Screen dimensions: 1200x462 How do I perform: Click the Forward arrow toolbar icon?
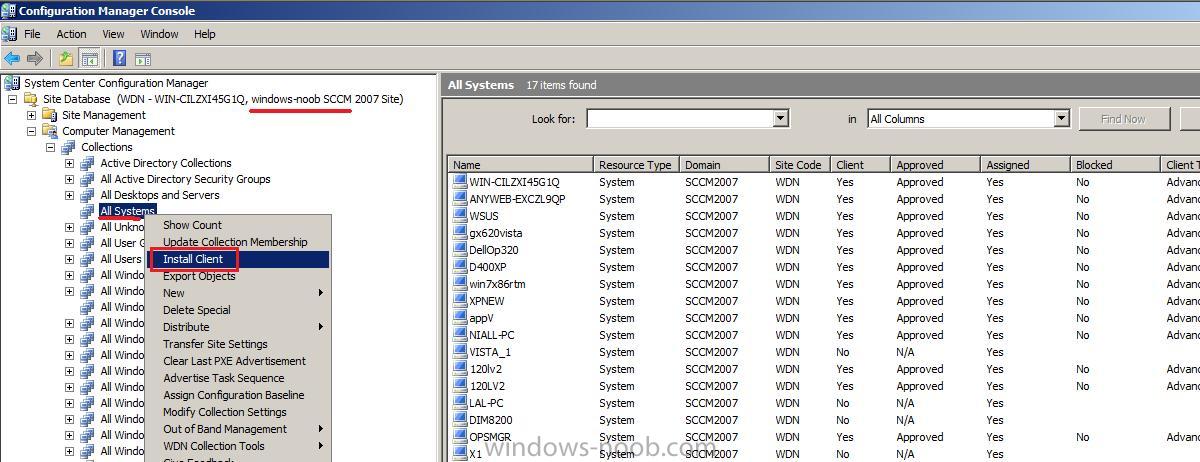(35, 59)
